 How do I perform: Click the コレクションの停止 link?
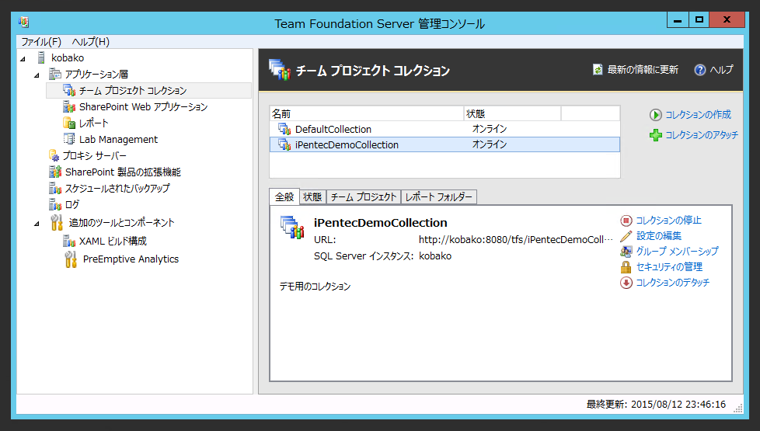click(668, 221)
